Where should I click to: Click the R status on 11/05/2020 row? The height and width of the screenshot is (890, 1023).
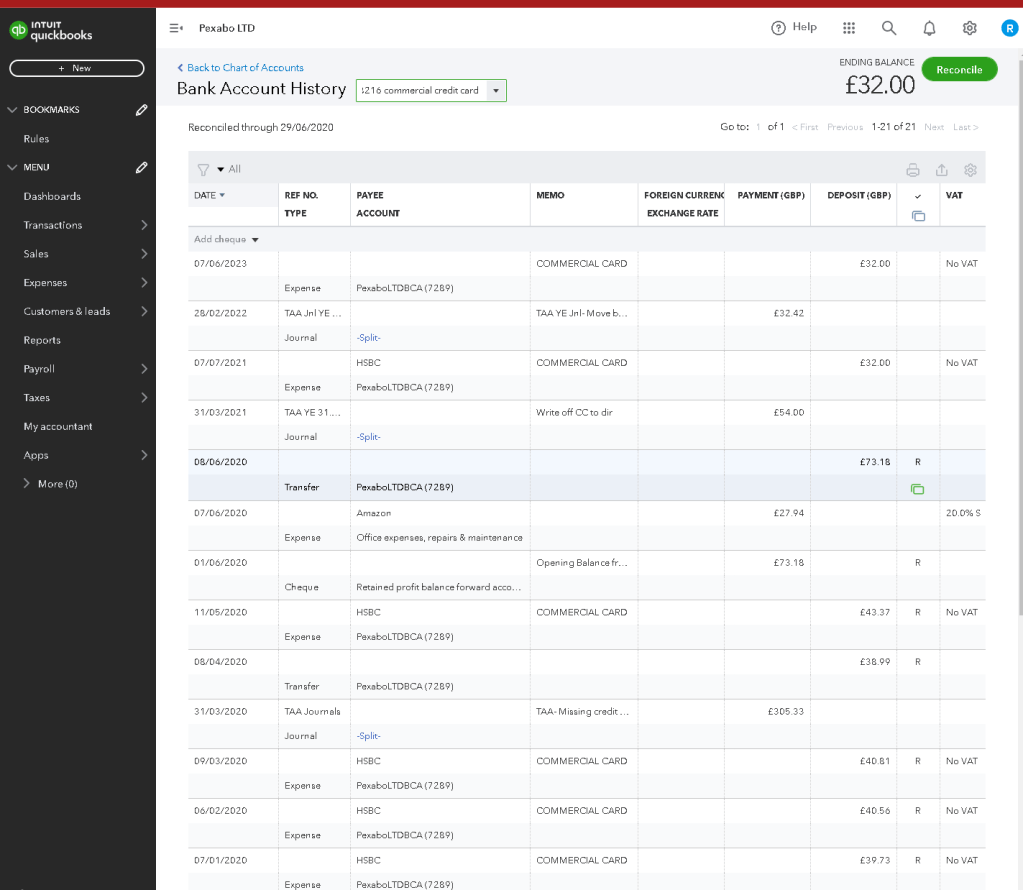[x=918, y=612]
